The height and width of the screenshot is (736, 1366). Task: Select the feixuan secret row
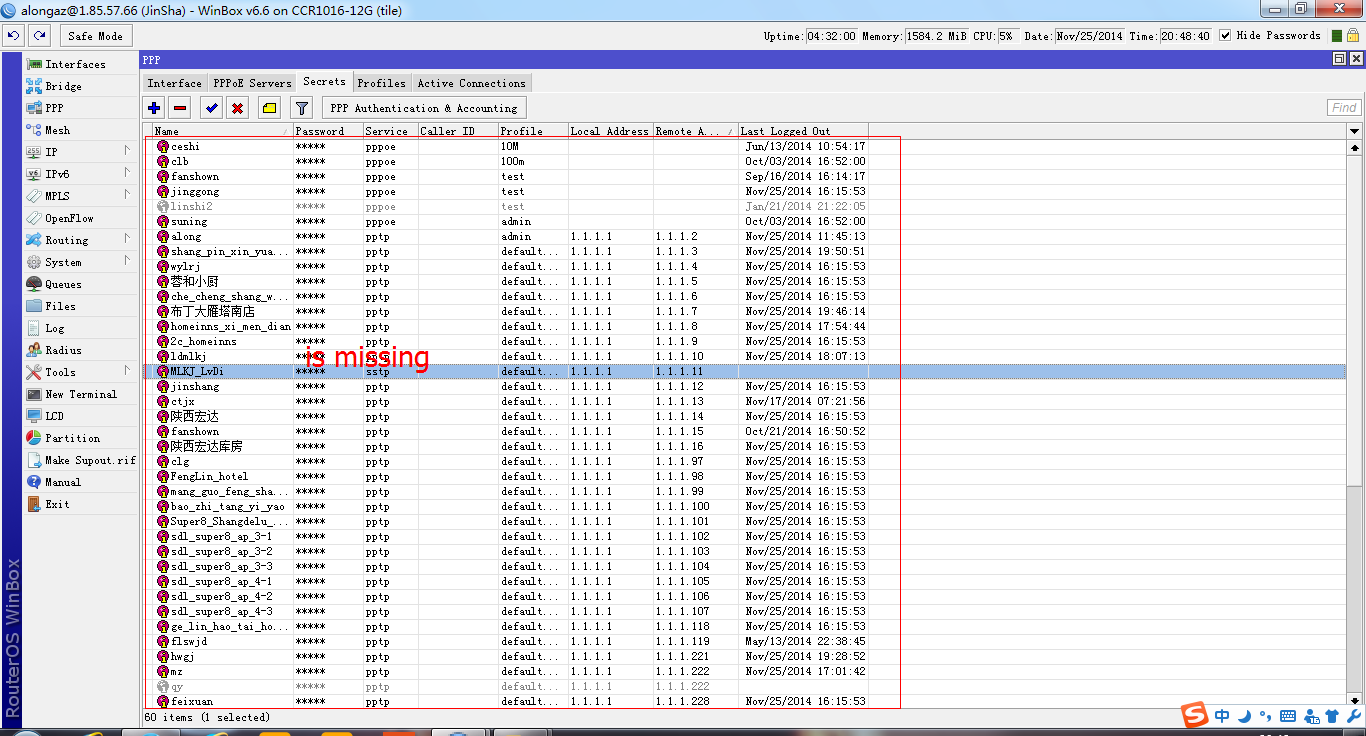click(x=745, y=701)
